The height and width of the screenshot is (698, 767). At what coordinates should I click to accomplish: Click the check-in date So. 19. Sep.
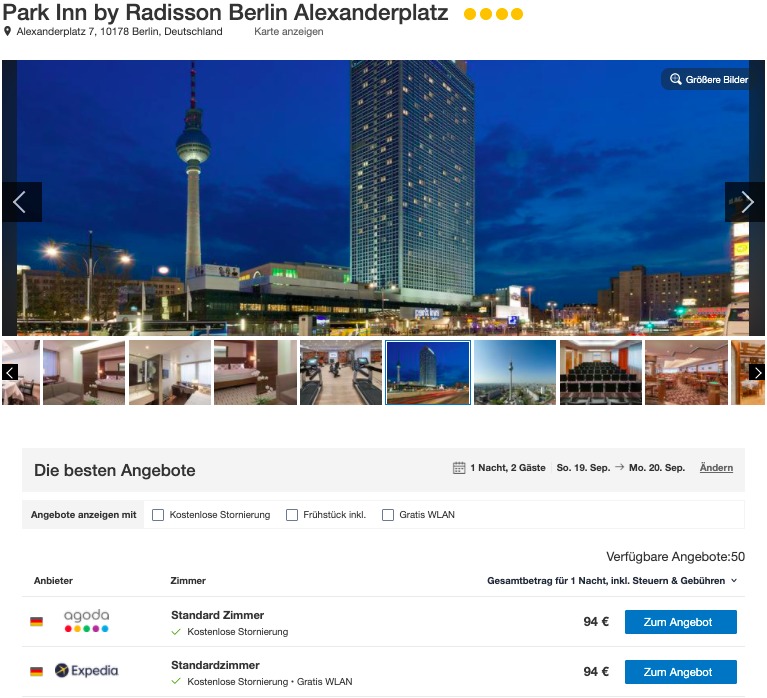coord(583,468)
